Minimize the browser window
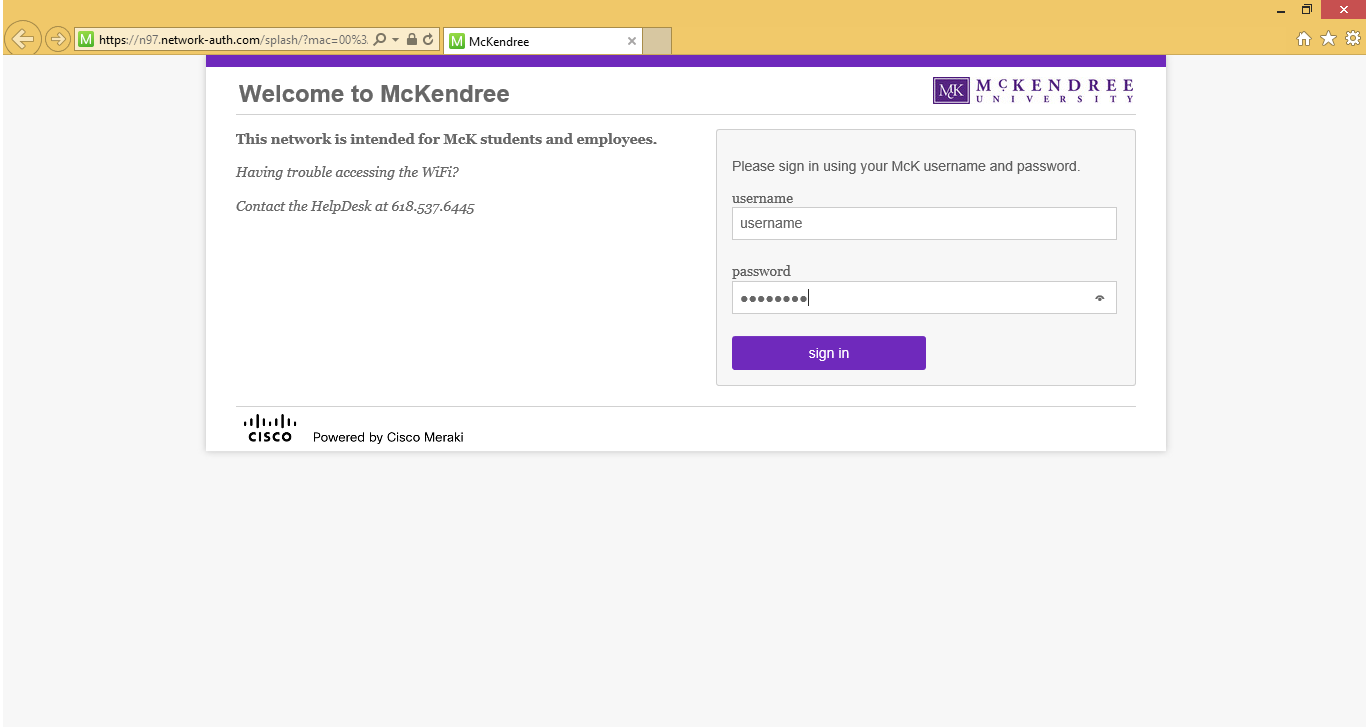 (x=1281, y=10)
